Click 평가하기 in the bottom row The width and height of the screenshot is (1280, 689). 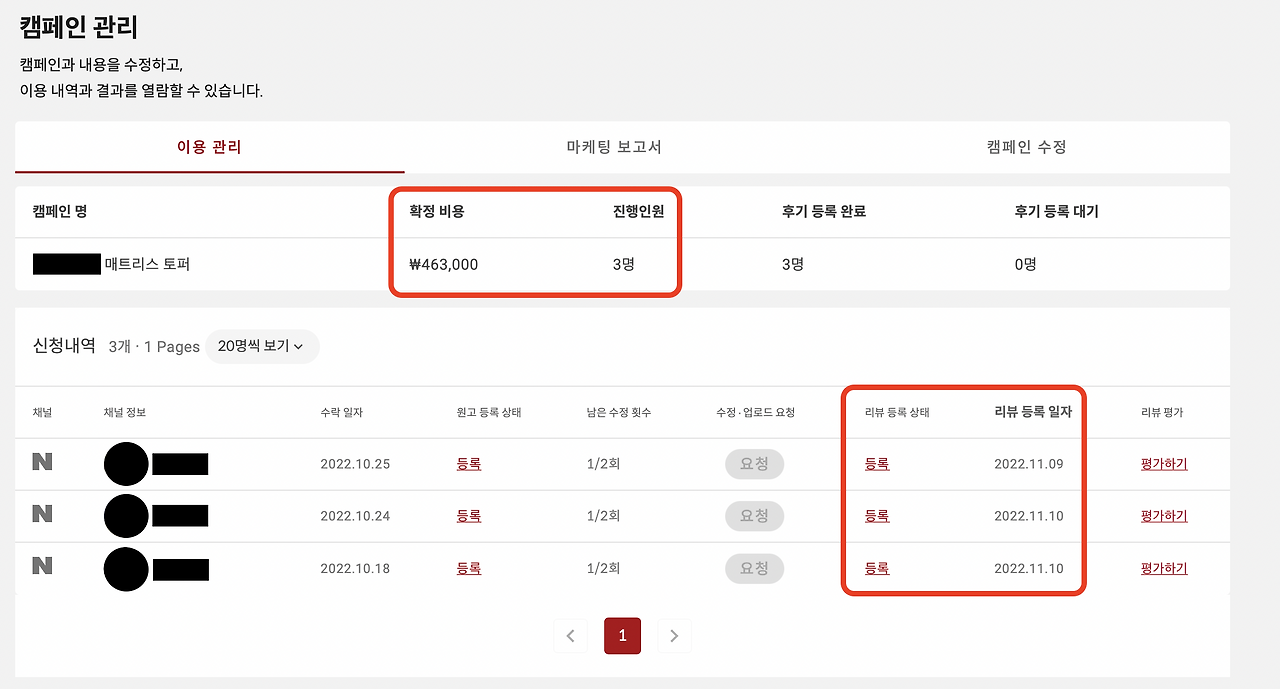[x=1163, y=568]
